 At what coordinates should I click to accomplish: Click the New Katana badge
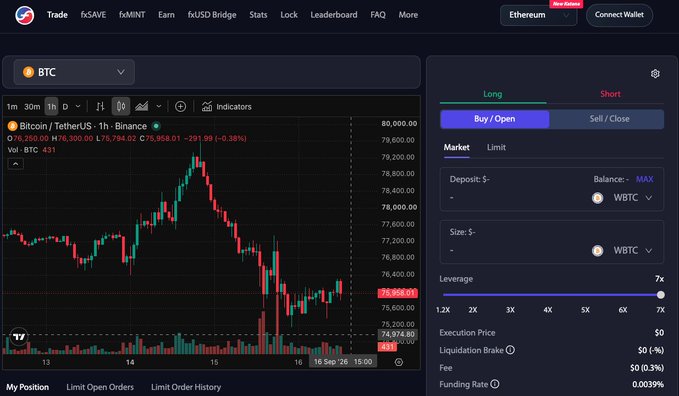[566, 4]
